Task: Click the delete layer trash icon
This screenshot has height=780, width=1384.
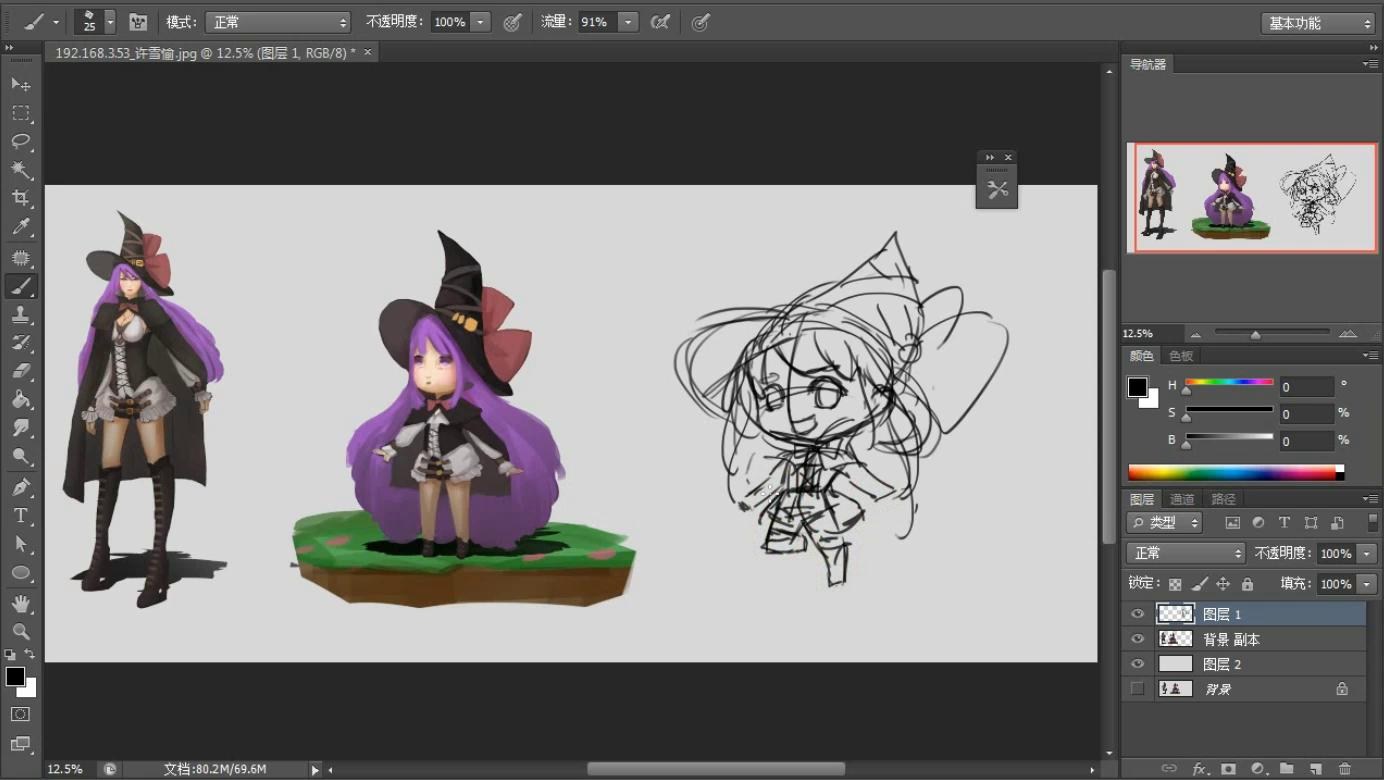Action: 1345,769
